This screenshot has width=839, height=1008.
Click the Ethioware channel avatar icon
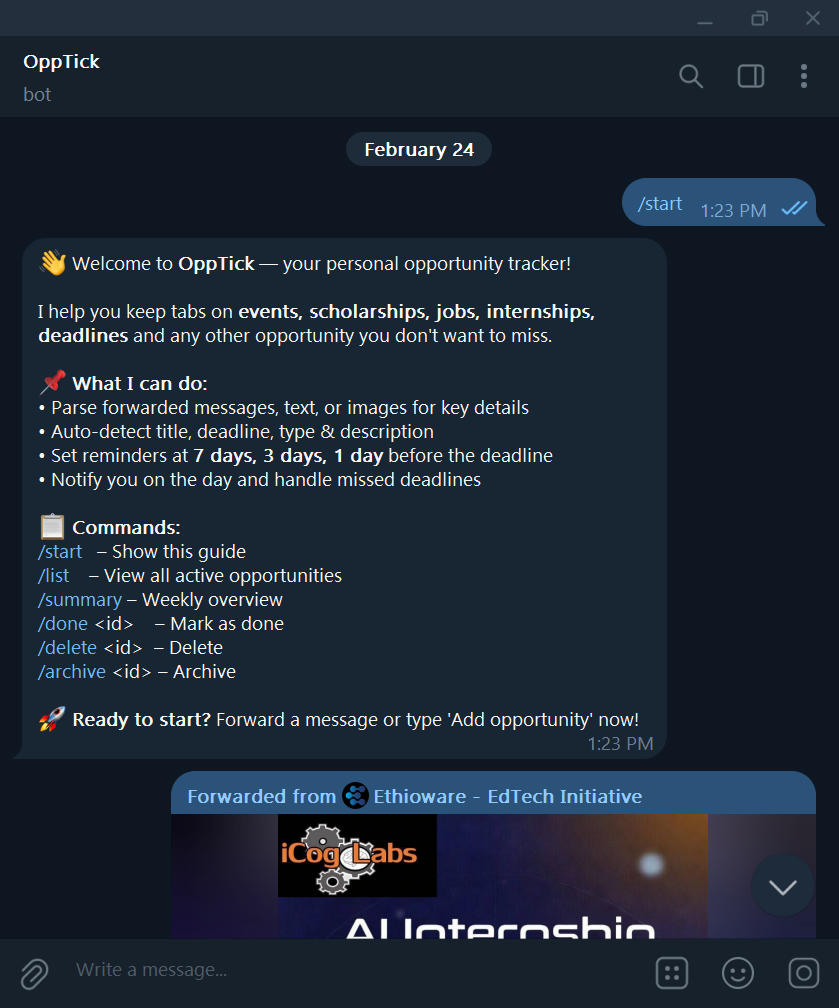point(355,796)
